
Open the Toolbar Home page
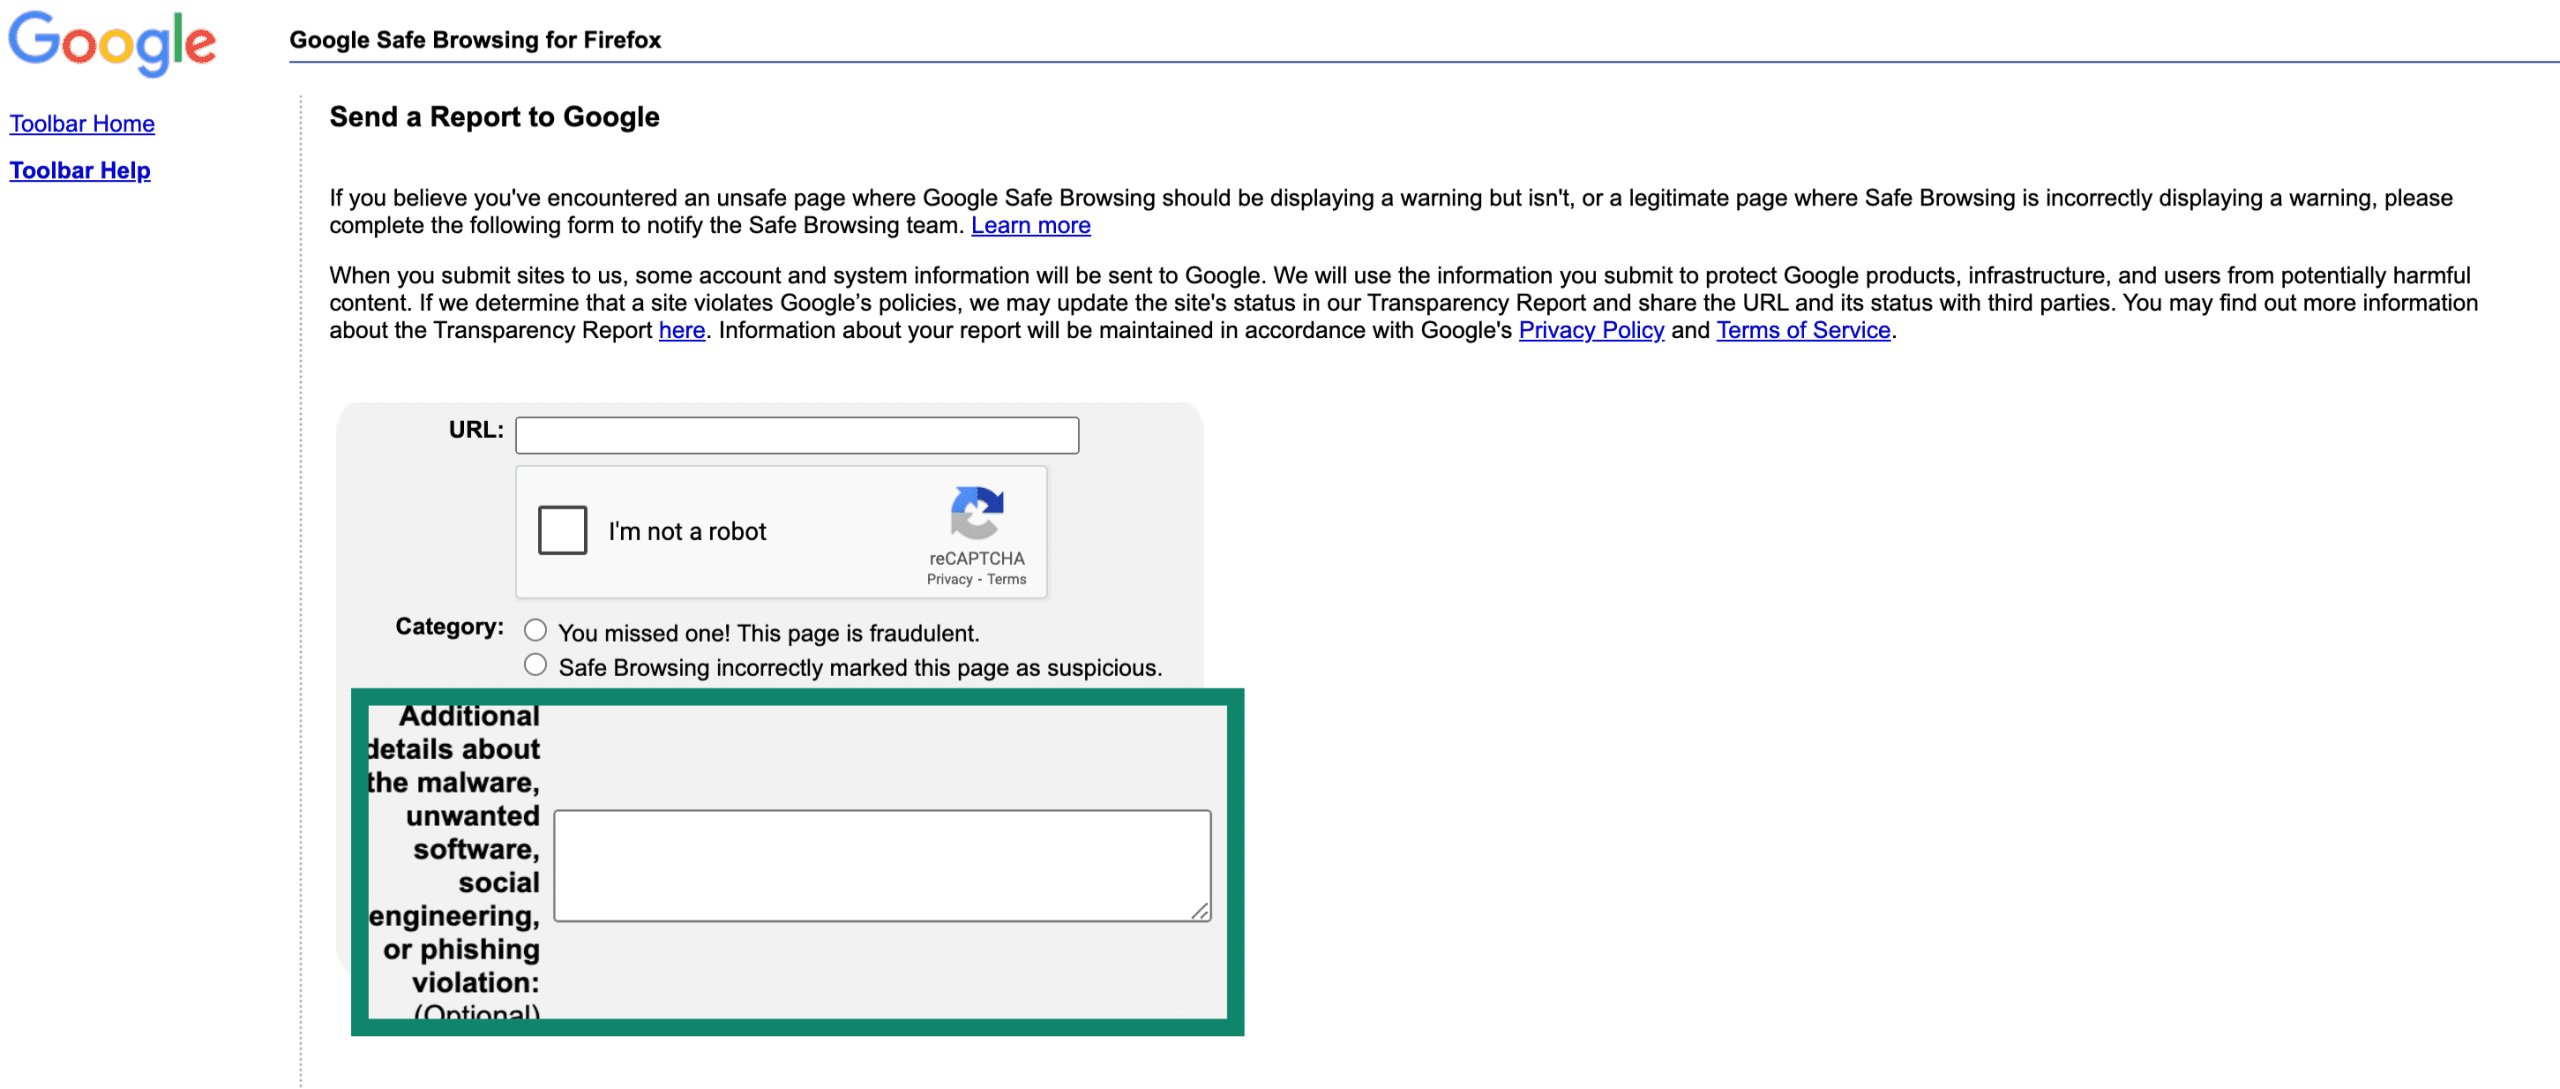tap(82, 123)
